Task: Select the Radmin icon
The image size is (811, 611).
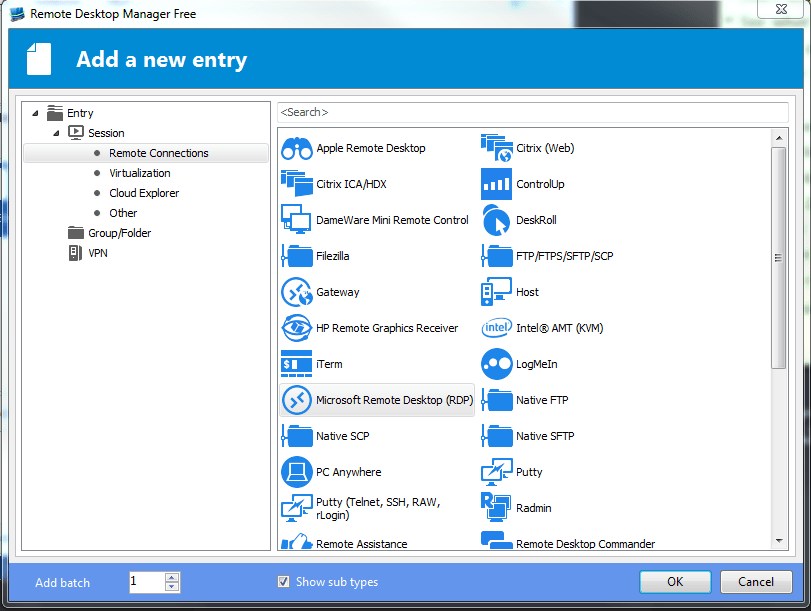Action: click(x=496, y=508)
